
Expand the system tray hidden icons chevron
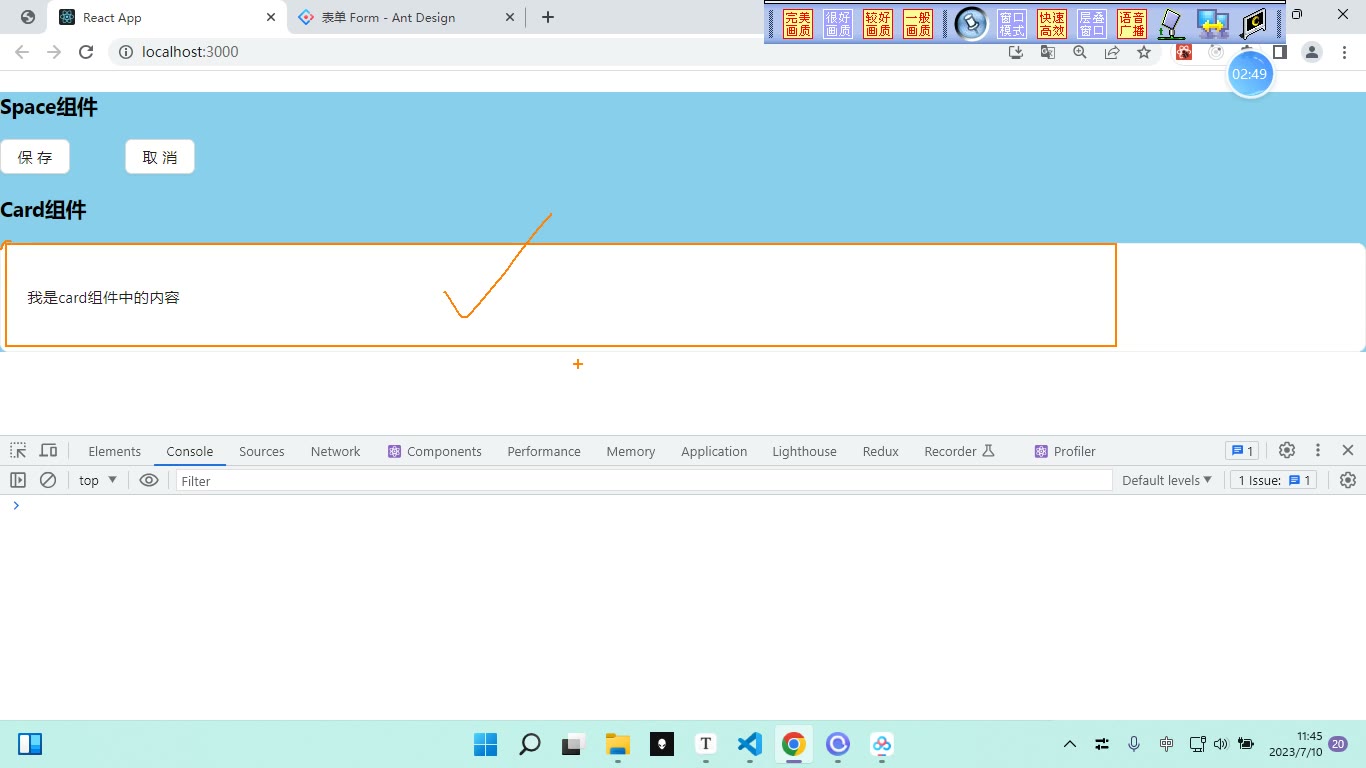click(1070, 744)
